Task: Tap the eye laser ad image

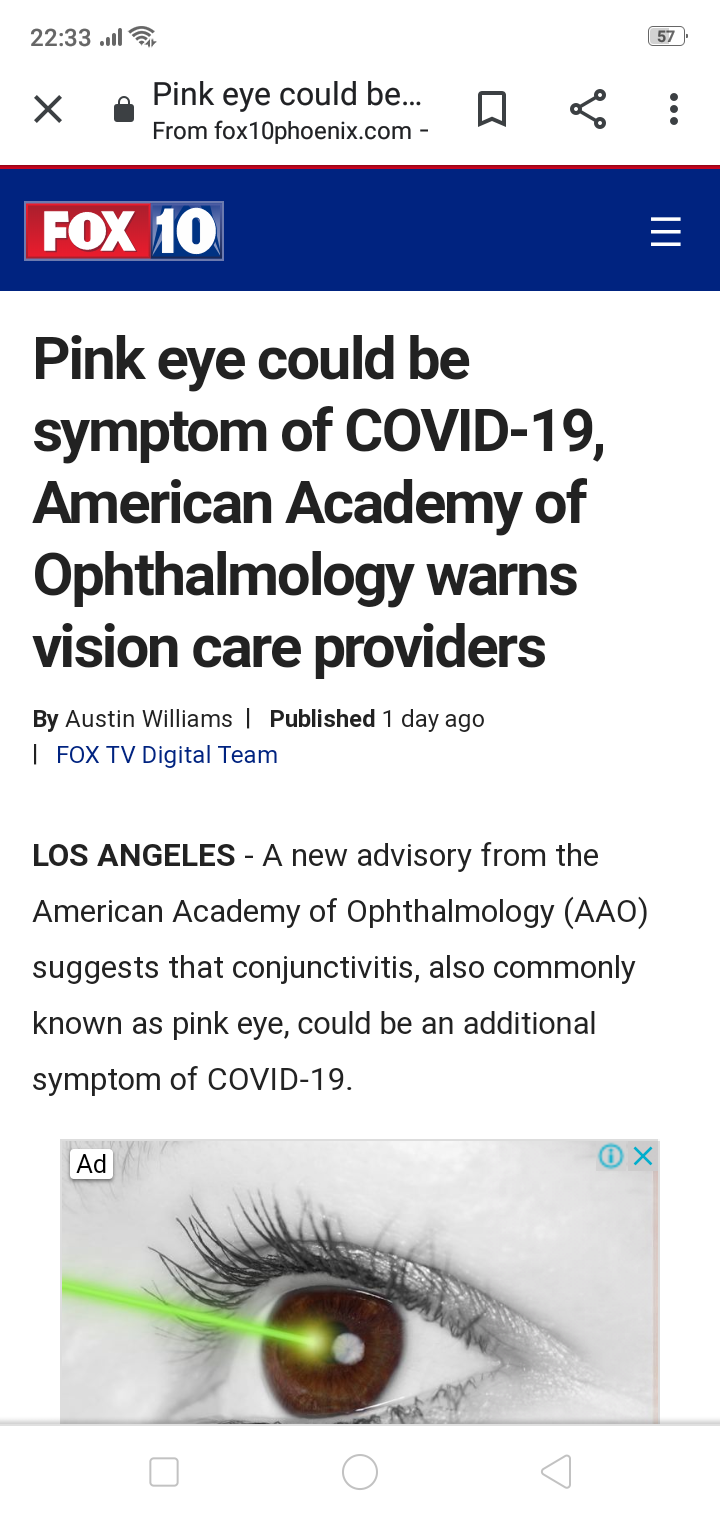Action: point(360,1300)
